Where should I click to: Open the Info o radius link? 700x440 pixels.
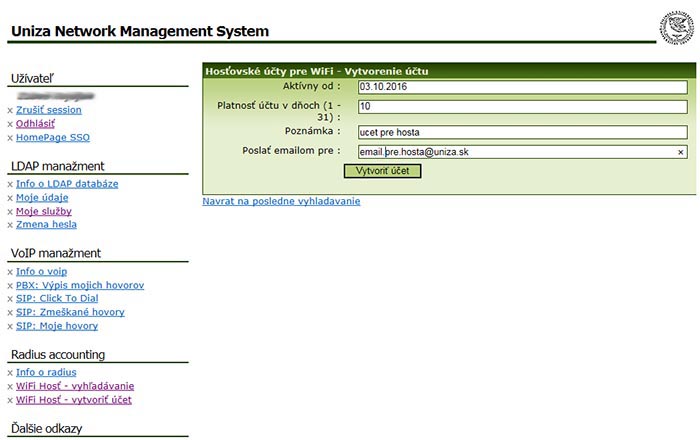[46, 372]
